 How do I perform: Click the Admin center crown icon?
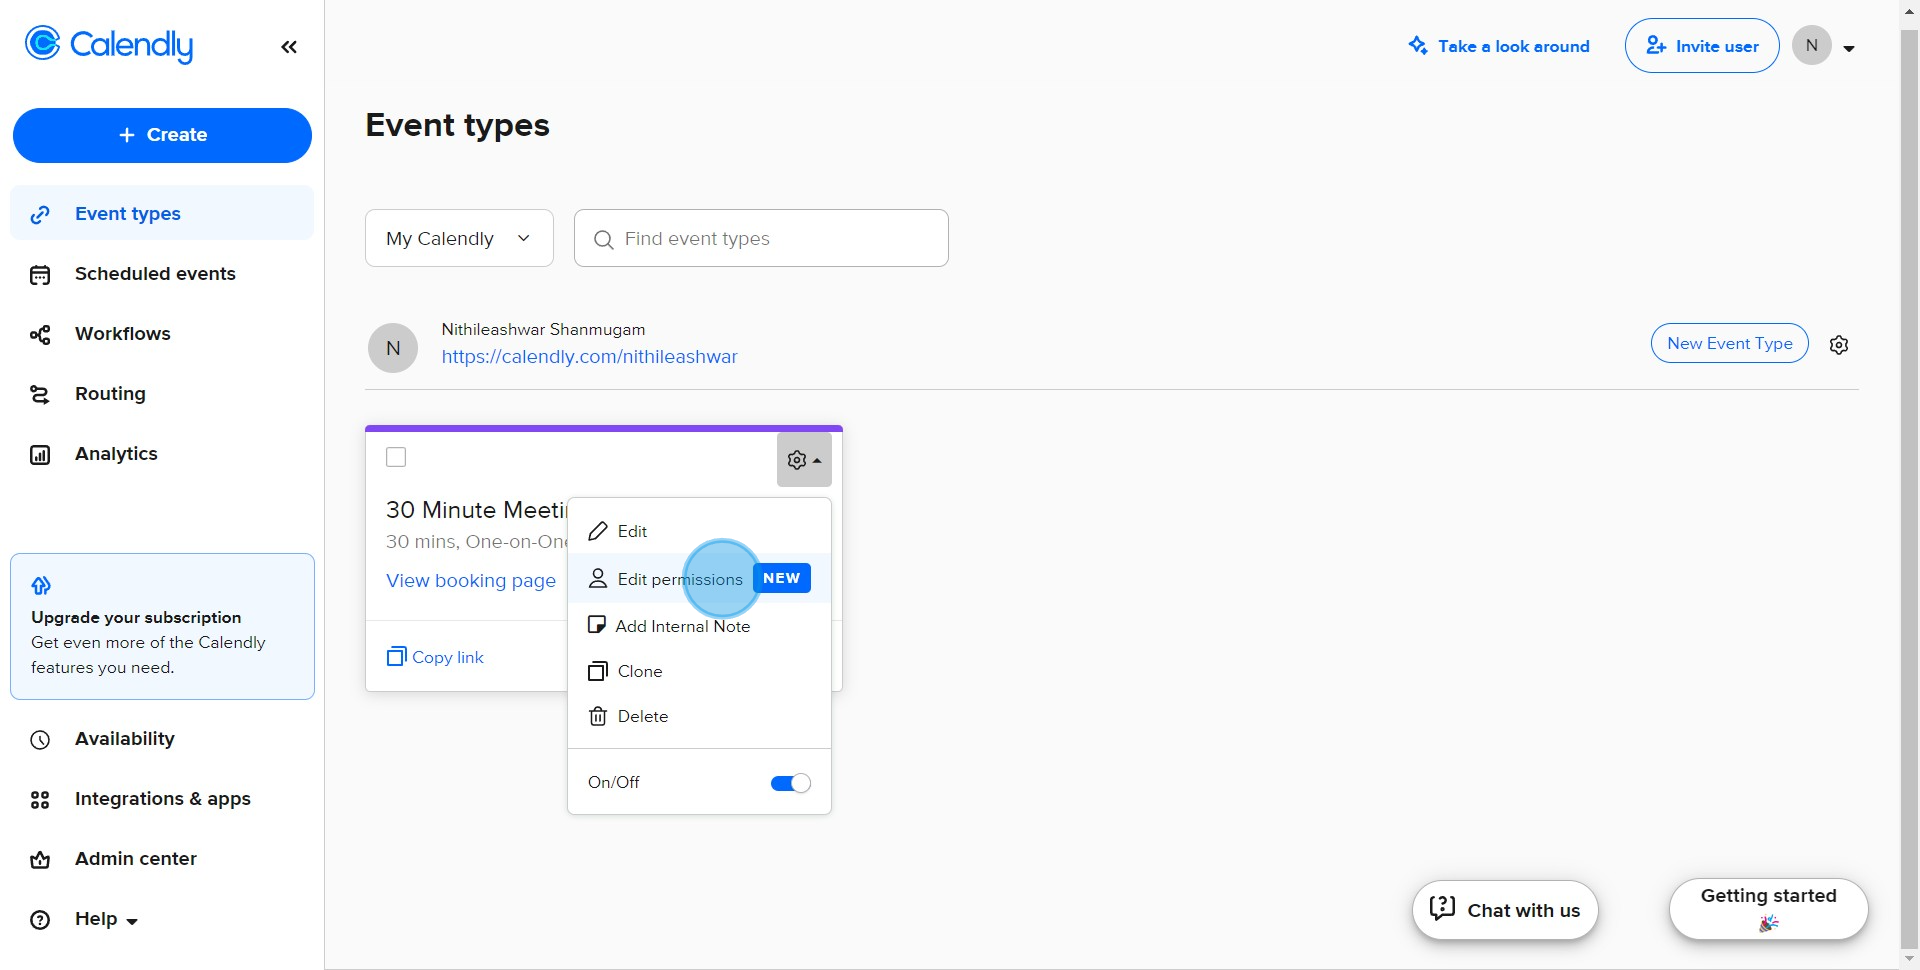click(x=40, y=860)
